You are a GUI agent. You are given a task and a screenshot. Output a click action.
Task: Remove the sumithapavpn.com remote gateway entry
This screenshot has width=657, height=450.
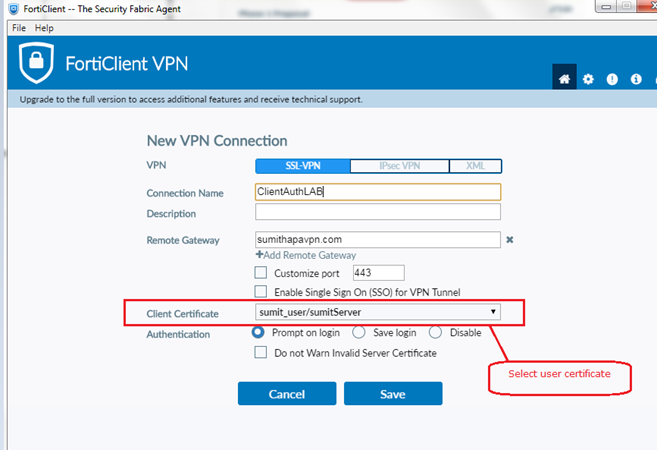(x=510, y=240)
